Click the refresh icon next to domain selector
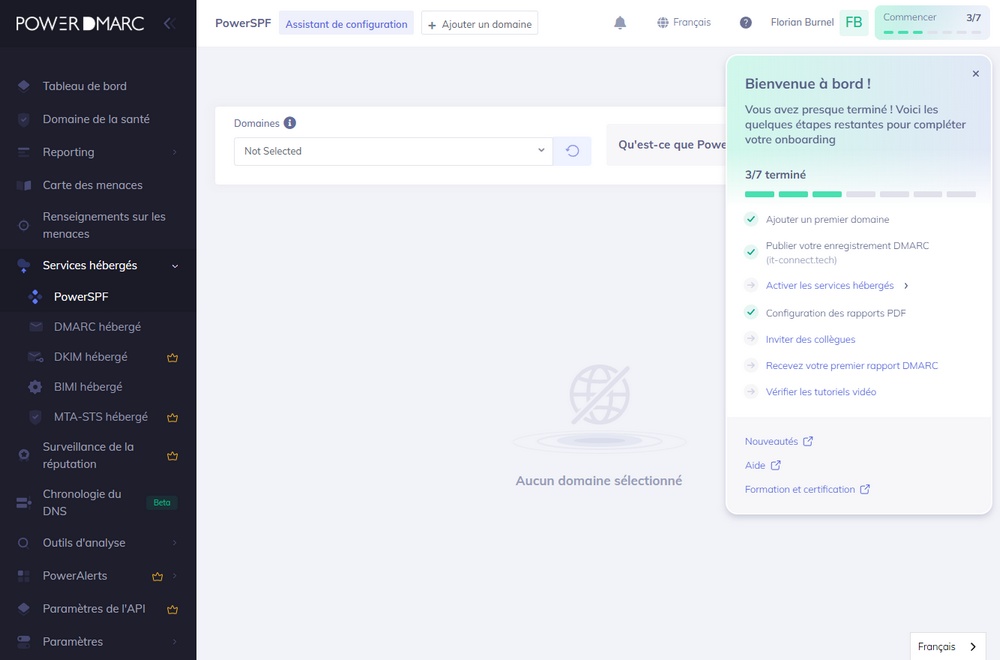Screen dimensions: 1000x660 click(570, 149)
